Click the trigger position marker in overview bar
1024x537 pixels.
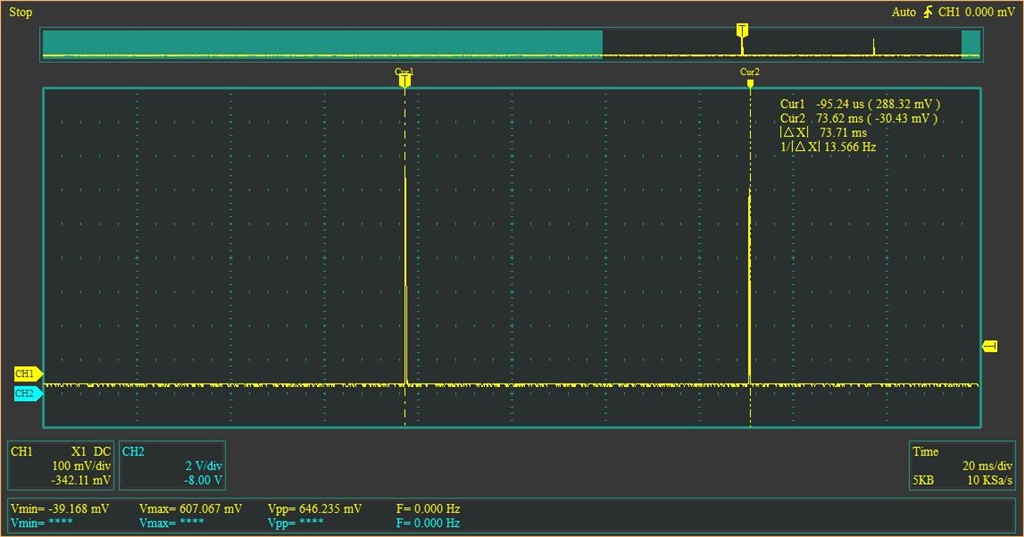point(742,31)
